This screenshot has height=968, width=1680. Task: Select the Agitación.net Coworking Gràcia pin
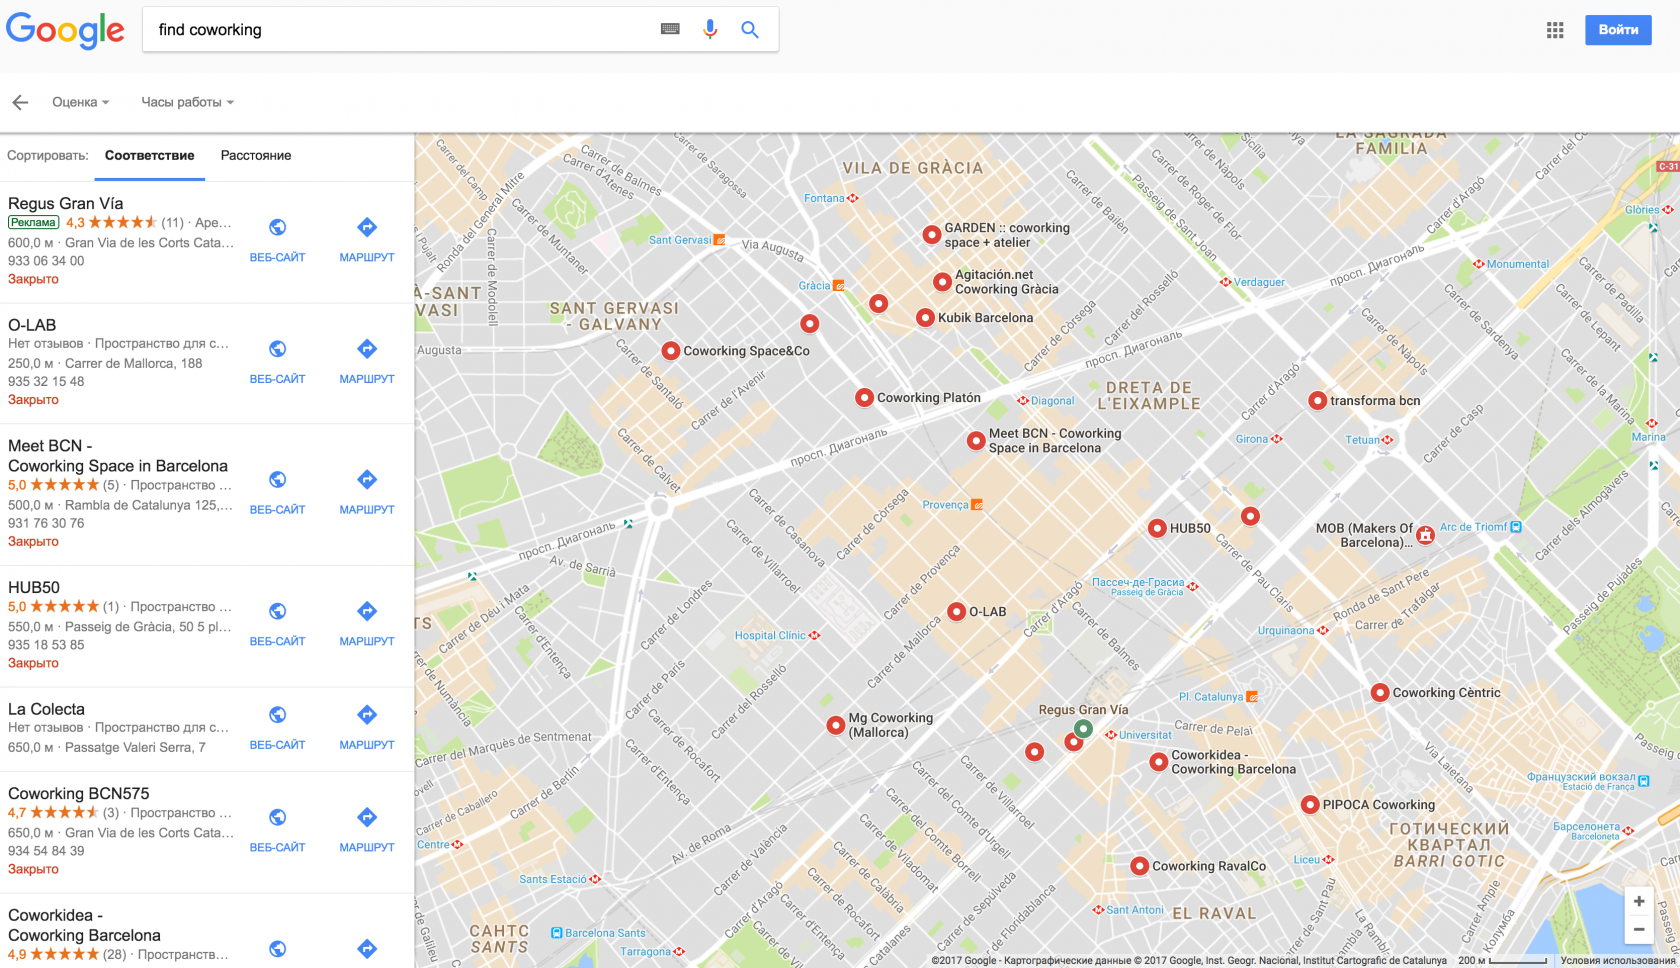pyautogui.click(x=942, y=282)
